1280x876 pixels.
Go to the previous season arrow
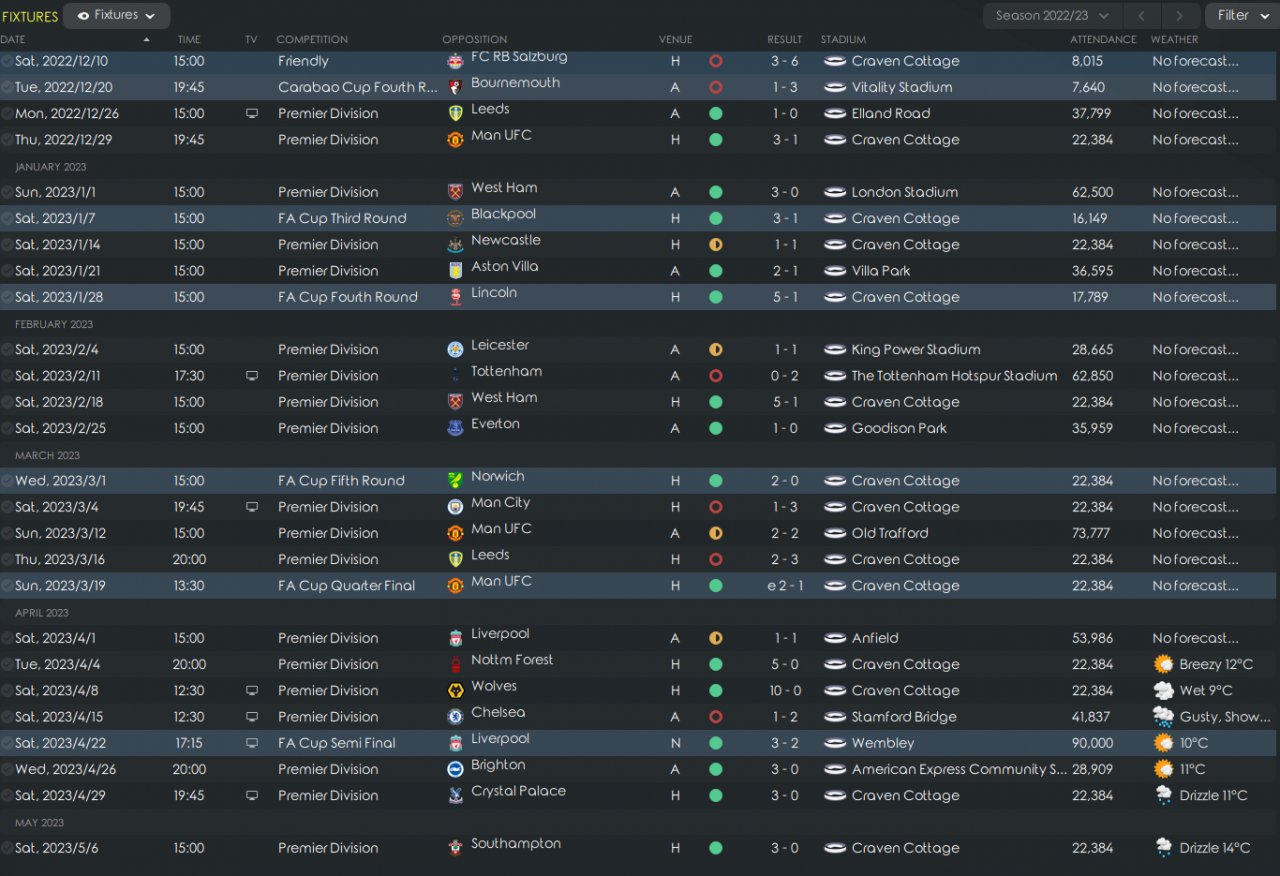1141,16
